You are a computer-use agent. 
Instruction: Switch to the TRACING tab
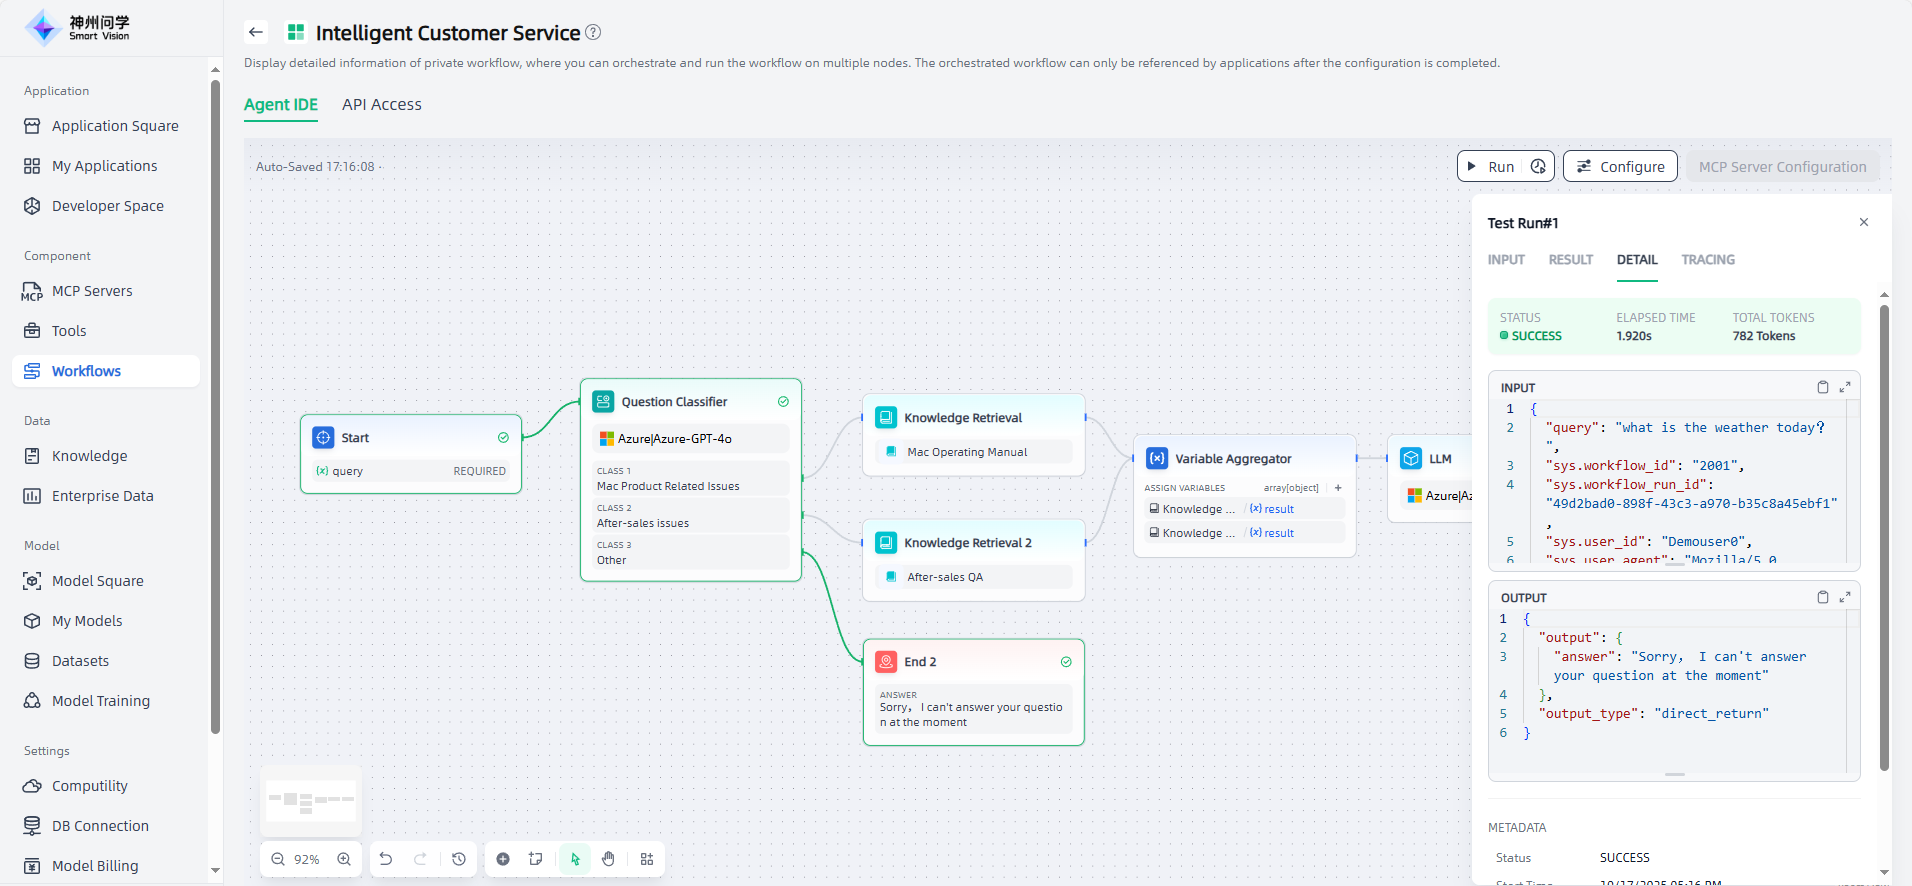pos(1707,260)
